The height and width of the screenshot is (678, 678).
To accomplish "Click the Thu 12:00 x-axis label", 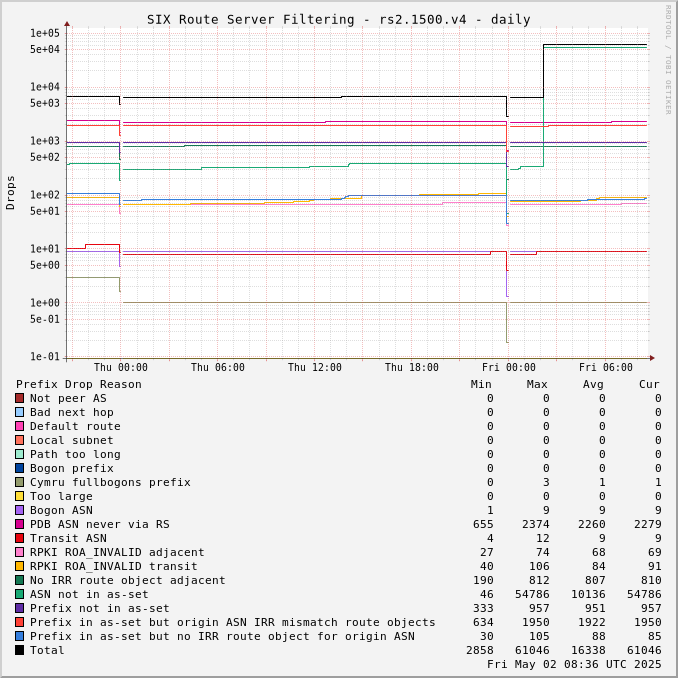I will click(x=315, y=368).
